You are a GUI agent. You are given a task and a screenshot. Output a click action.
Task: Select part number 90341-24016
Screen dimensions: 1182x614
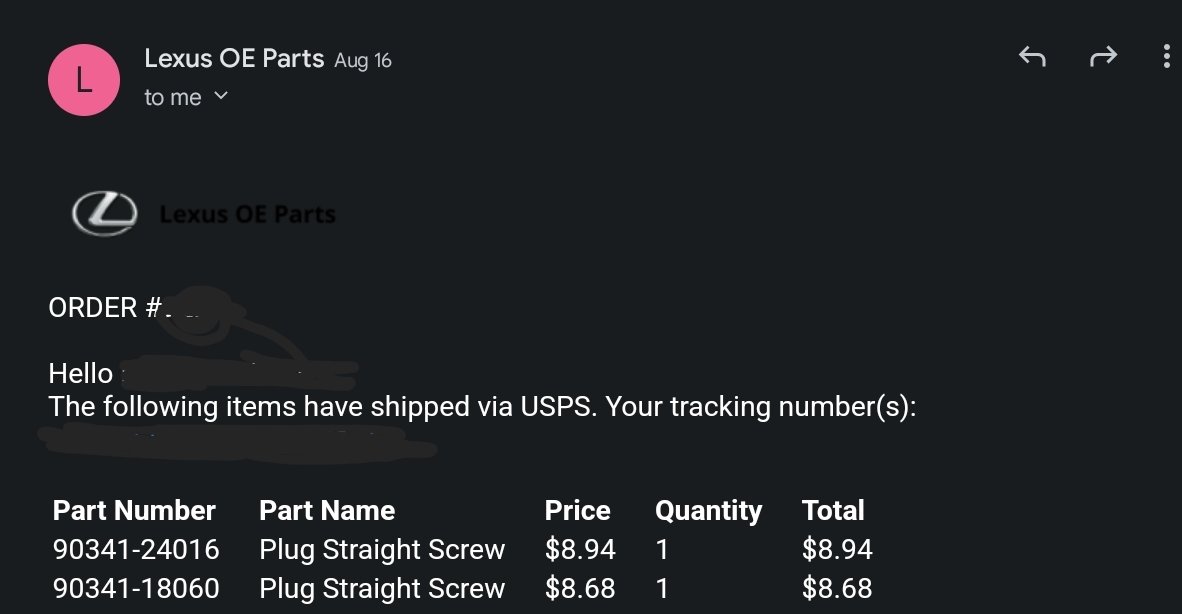(x=136, y=549)
